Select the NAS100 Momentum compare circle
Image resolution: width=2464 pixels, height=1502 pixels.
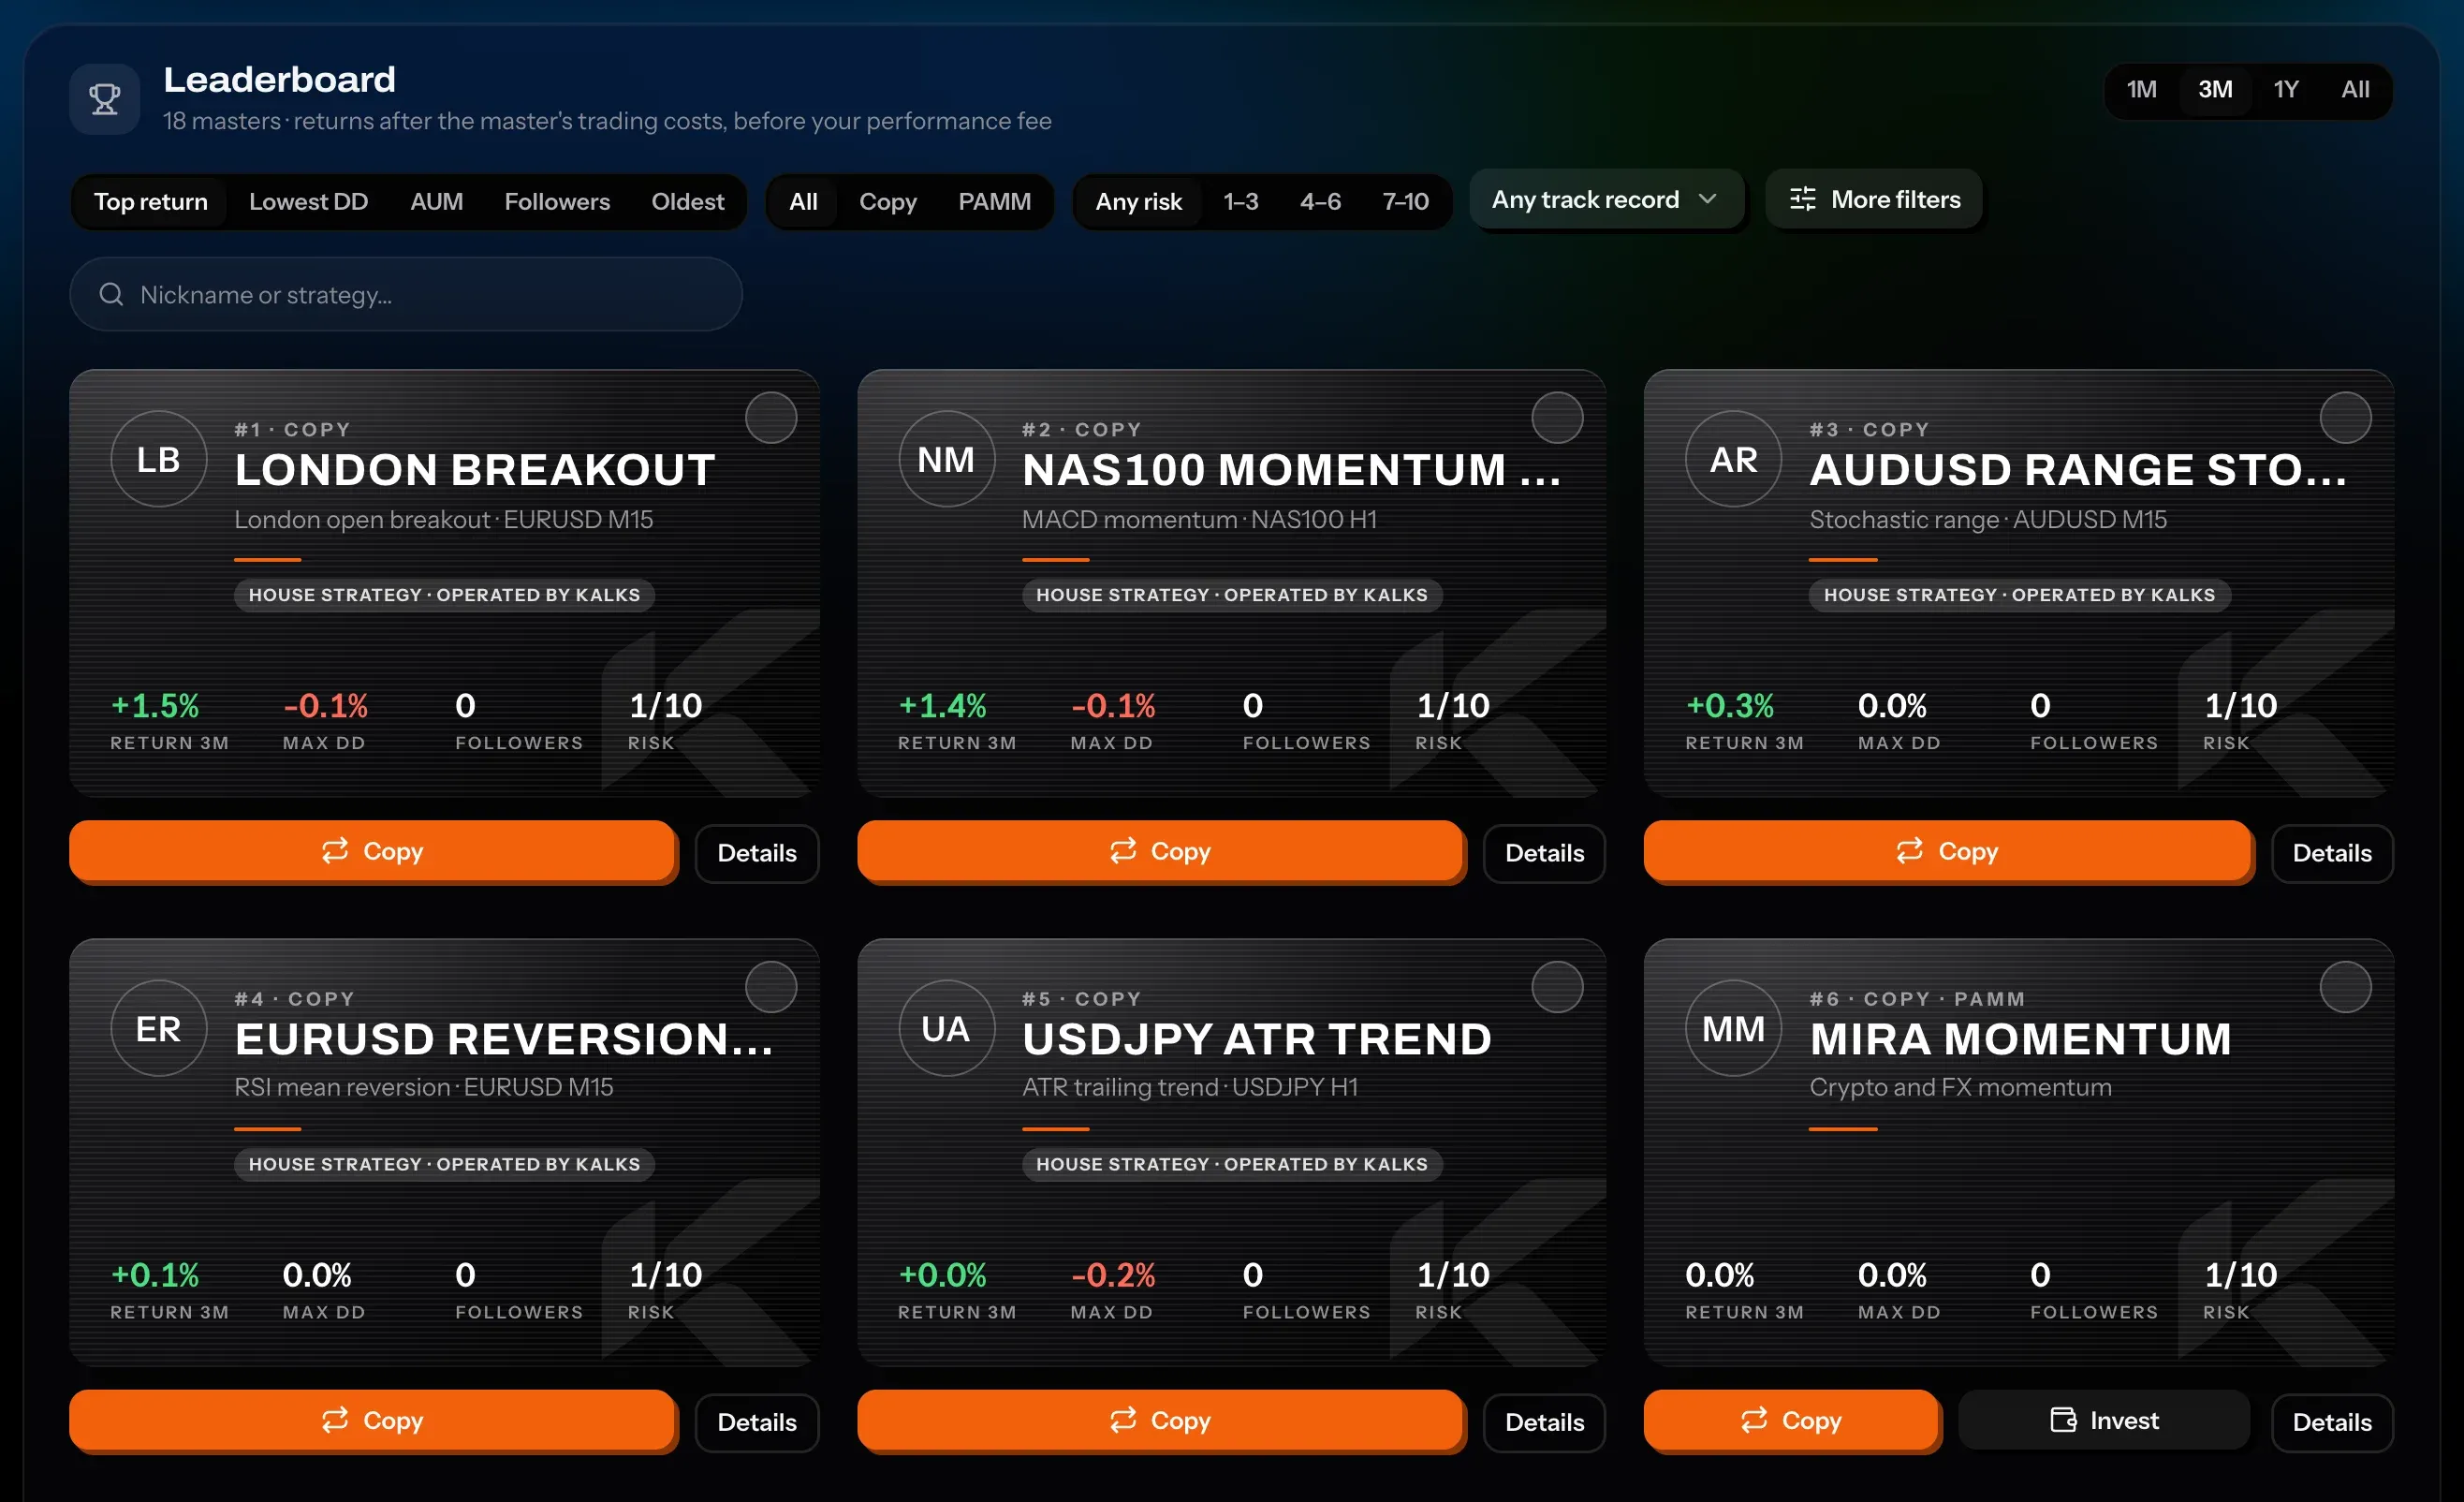click(1558, 418)
